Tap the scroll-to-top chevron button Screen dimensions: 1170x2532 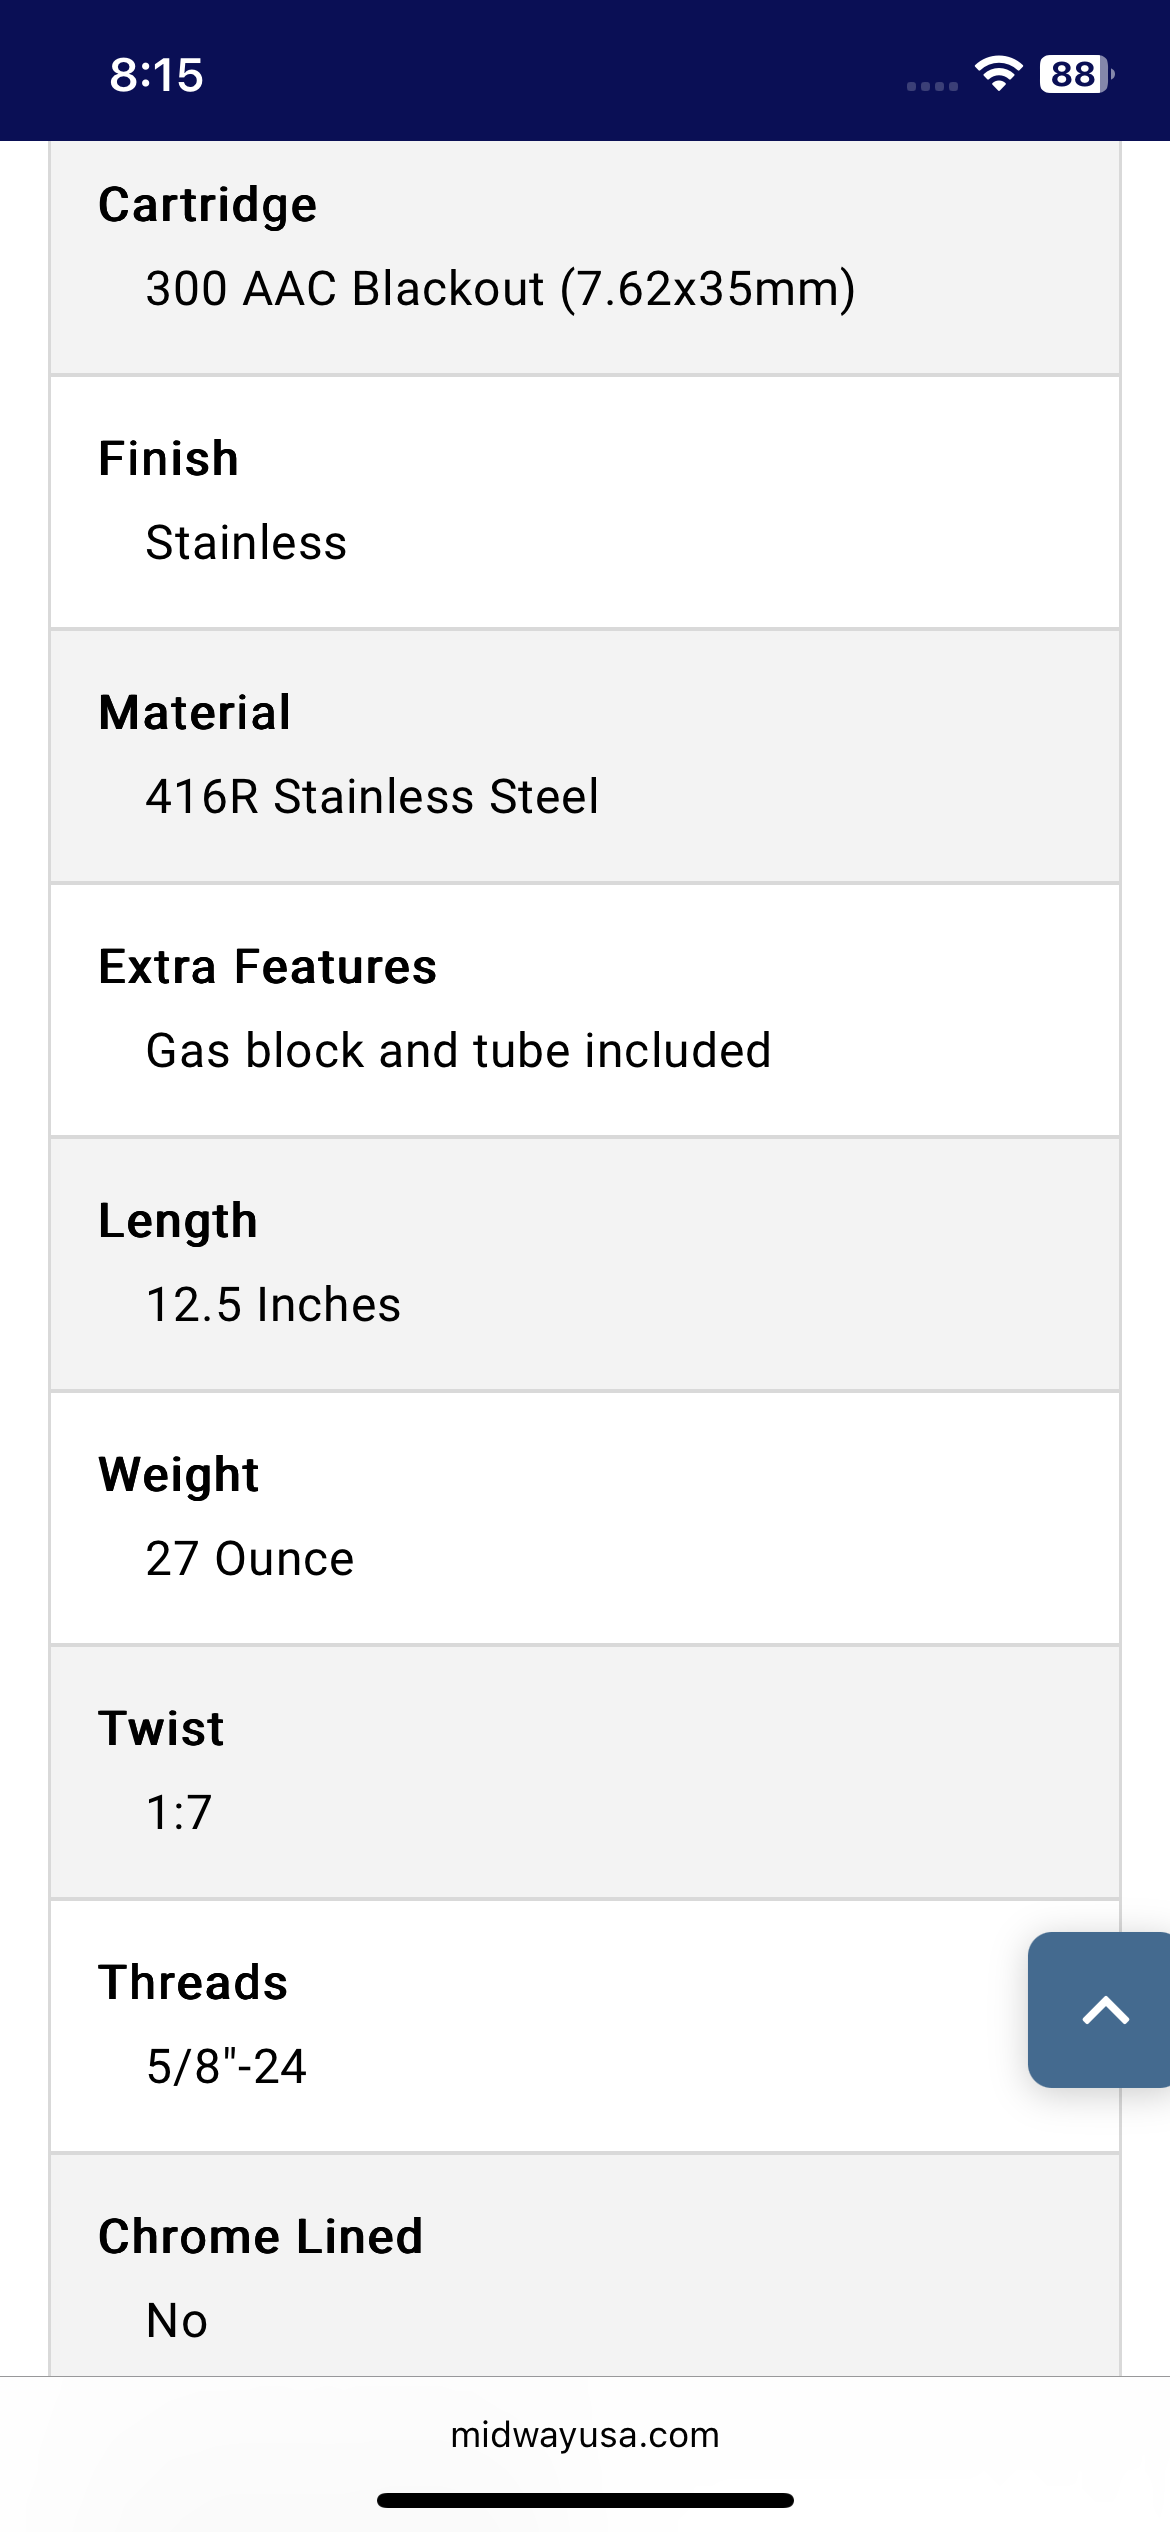pyautogui.click(x=1103, y=2009)
